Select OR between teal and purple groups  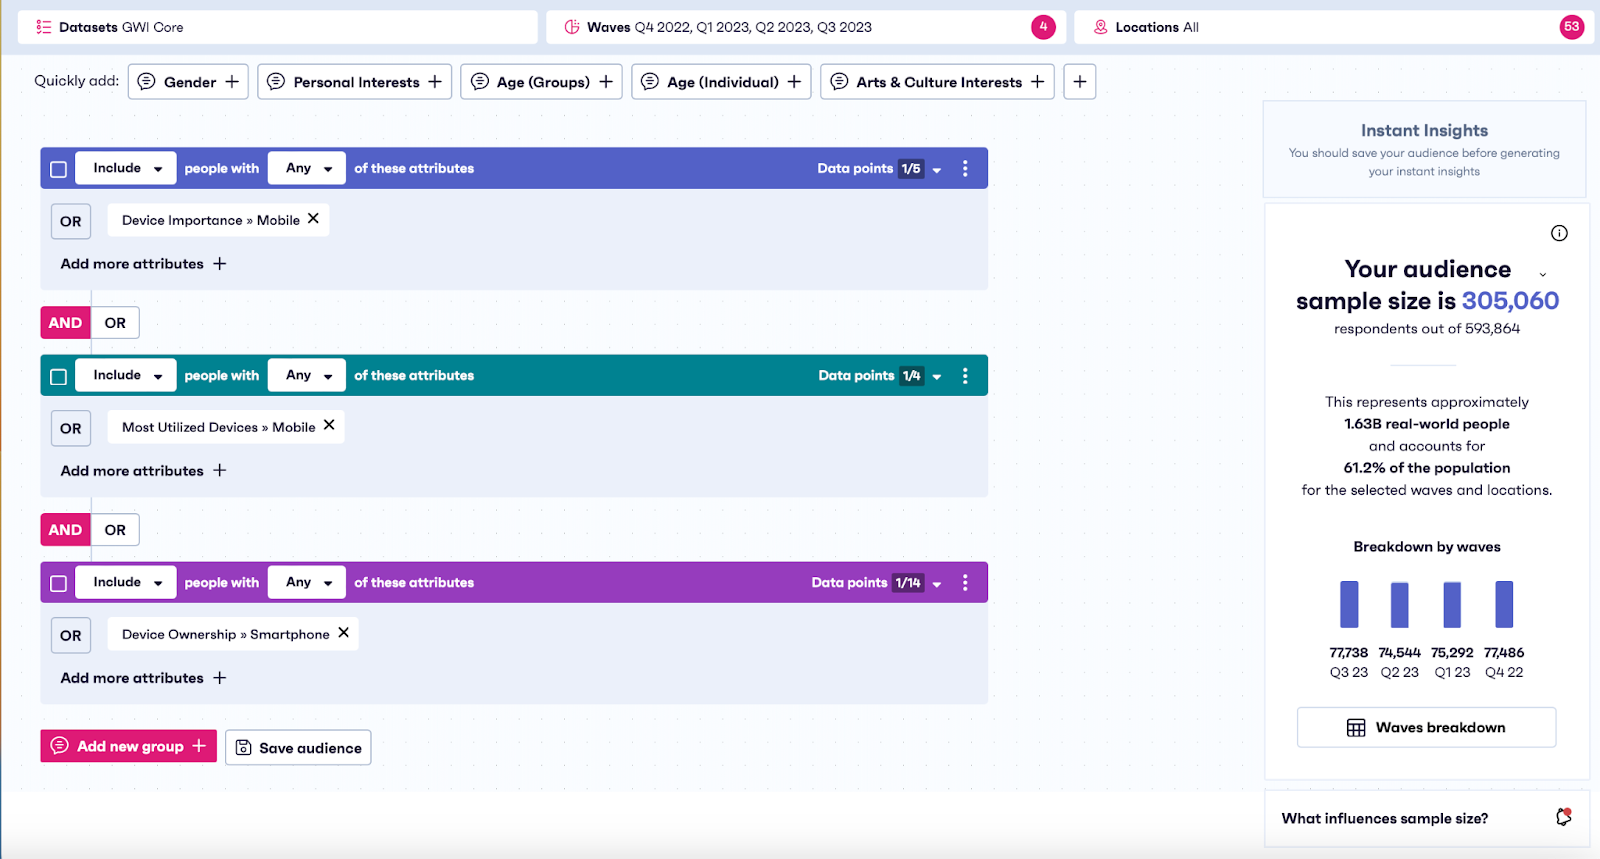pyautogui.click(x=115, y=530)
